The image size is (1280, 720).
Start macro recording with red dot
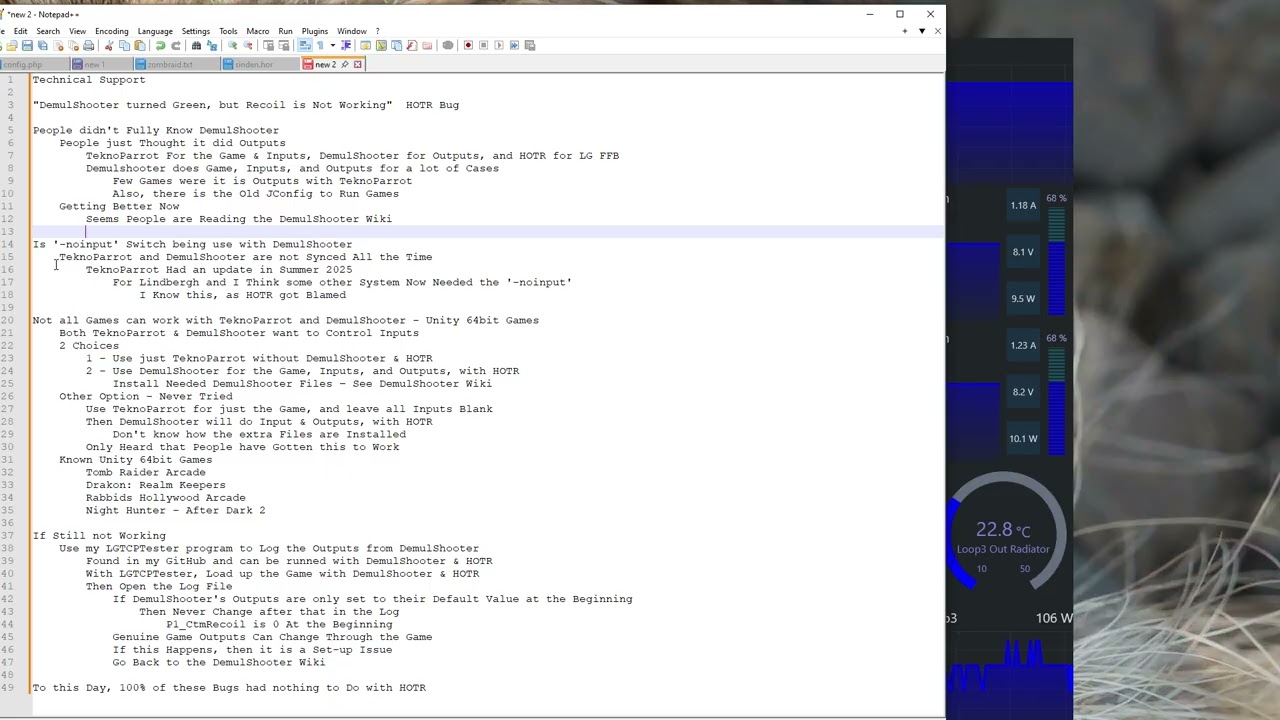[x=468, y=45]
